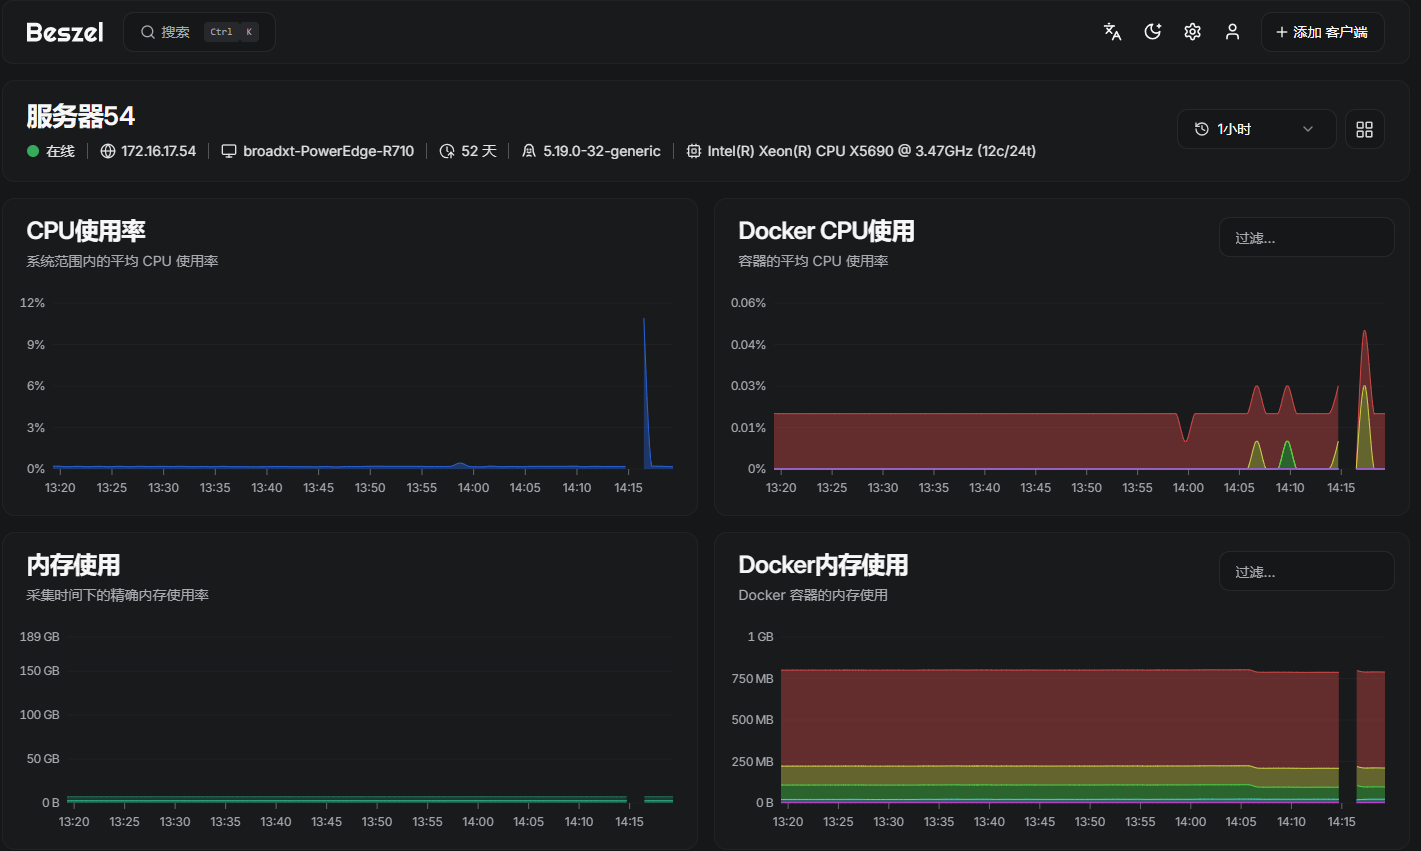Click the uptime clock icon
This screenshot has width=1421, height=851.
[x=447, y=151]
